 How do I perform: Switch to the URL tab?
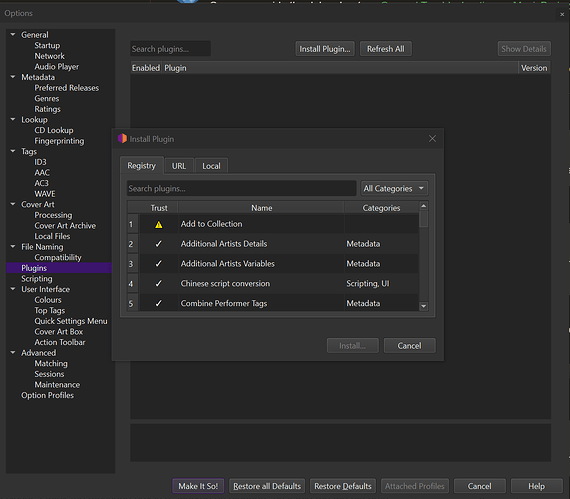[179, 166]
